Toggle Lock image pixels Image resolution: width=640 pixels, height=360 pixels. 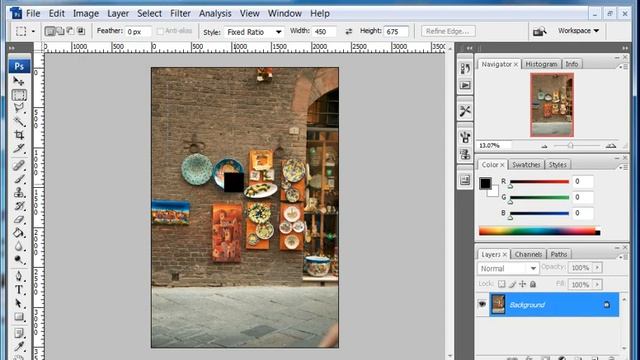pyautogui.click(x=512, y=284)
